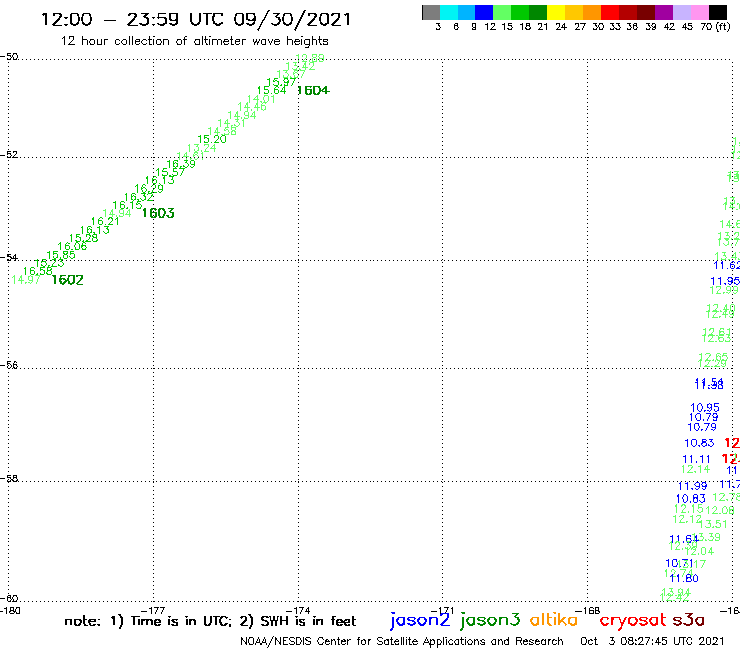Click the wave height value 16.06
Image resolution: width=740 pixels, height=650 pixels.
72,246
